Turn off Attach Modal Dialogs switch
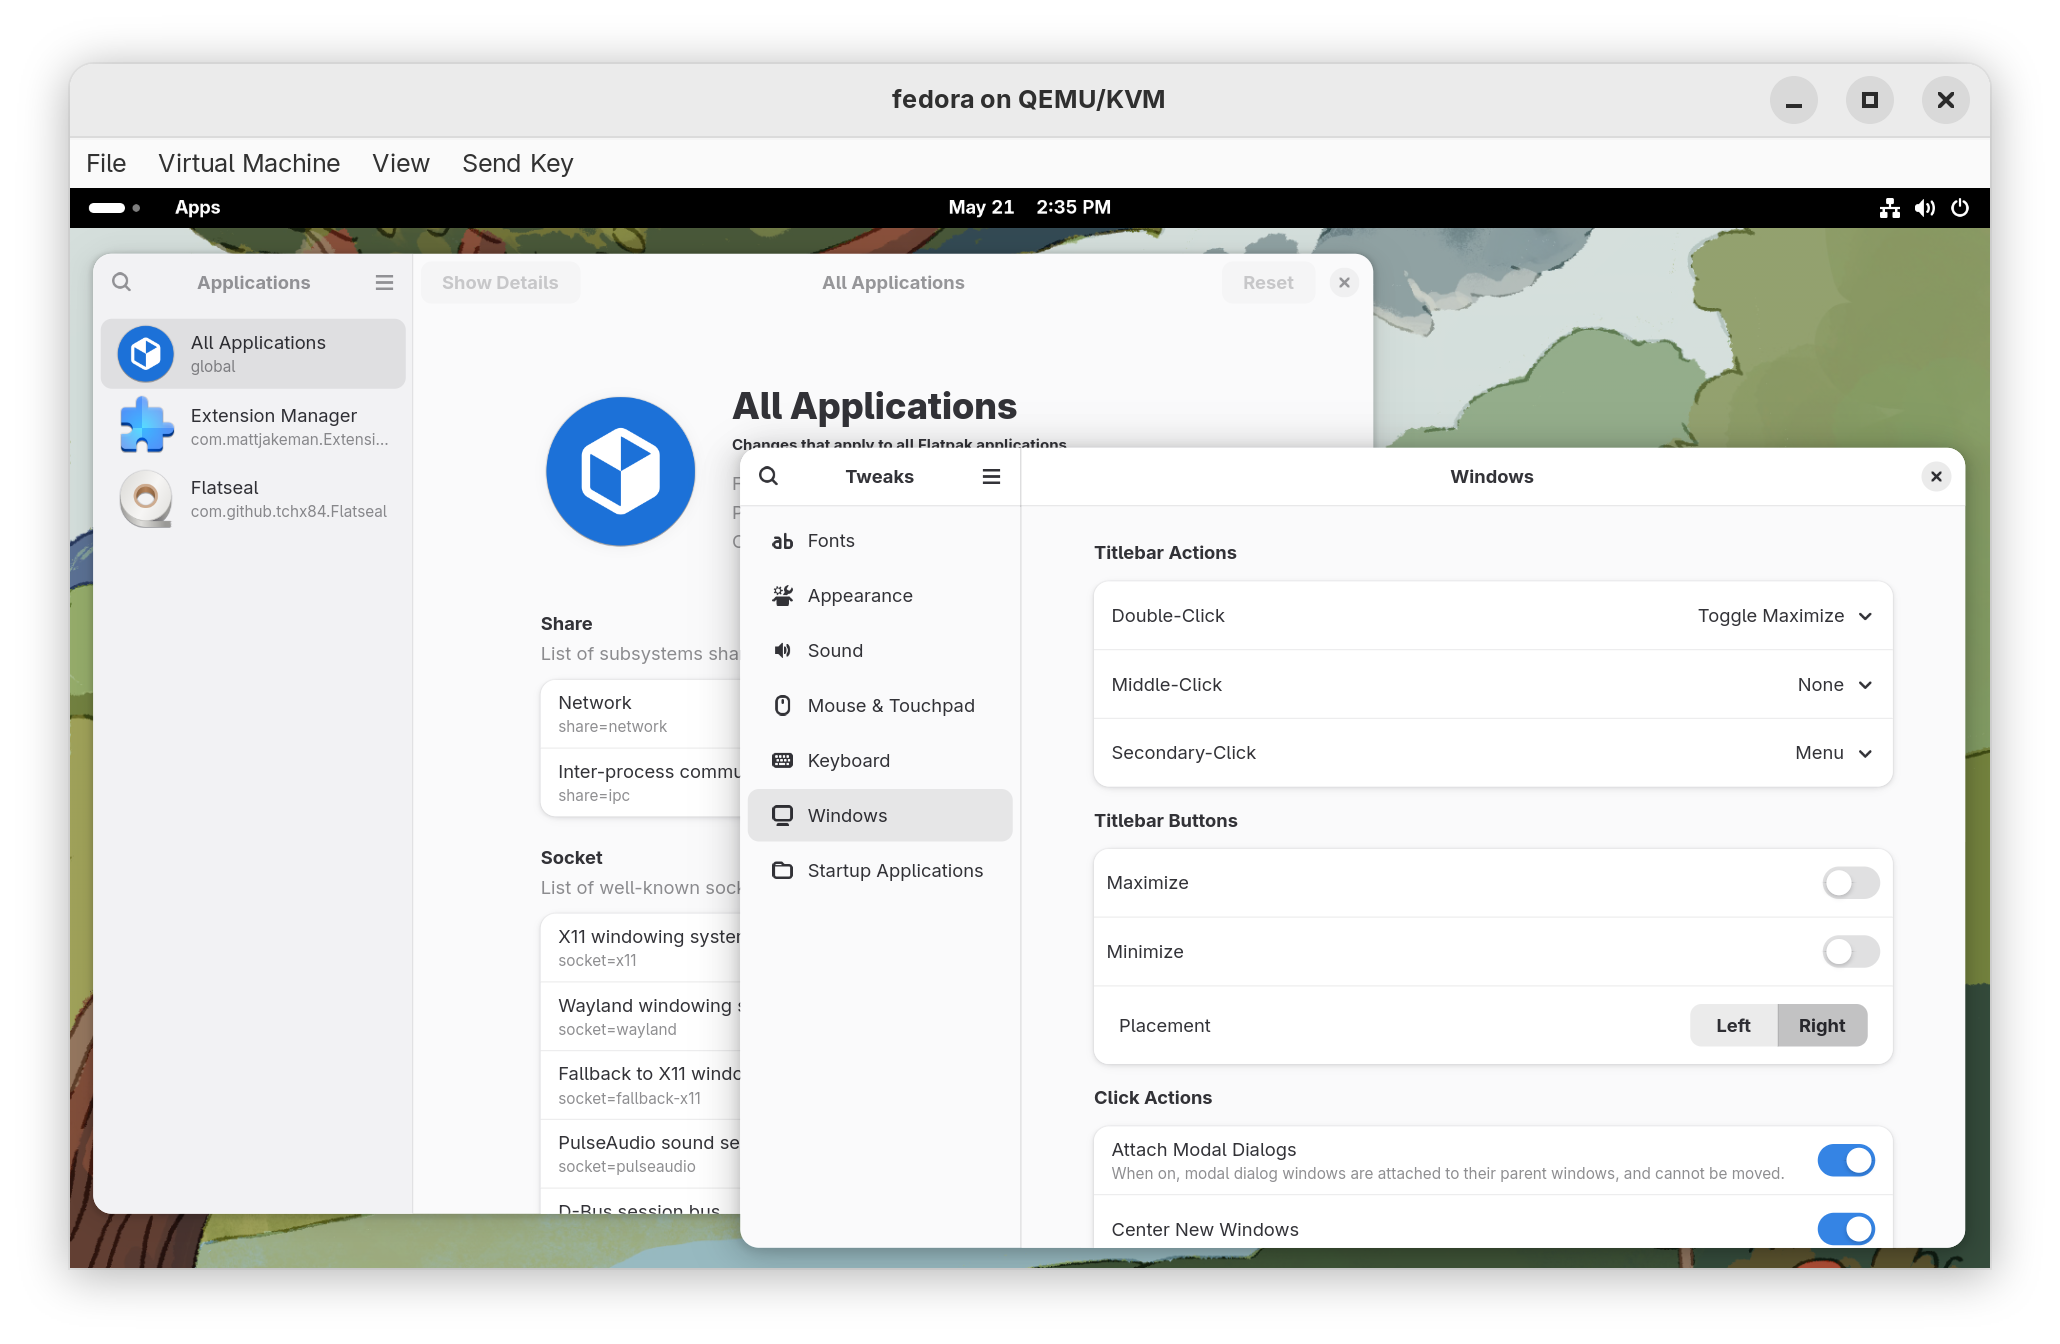 tap(1846, 1160)
